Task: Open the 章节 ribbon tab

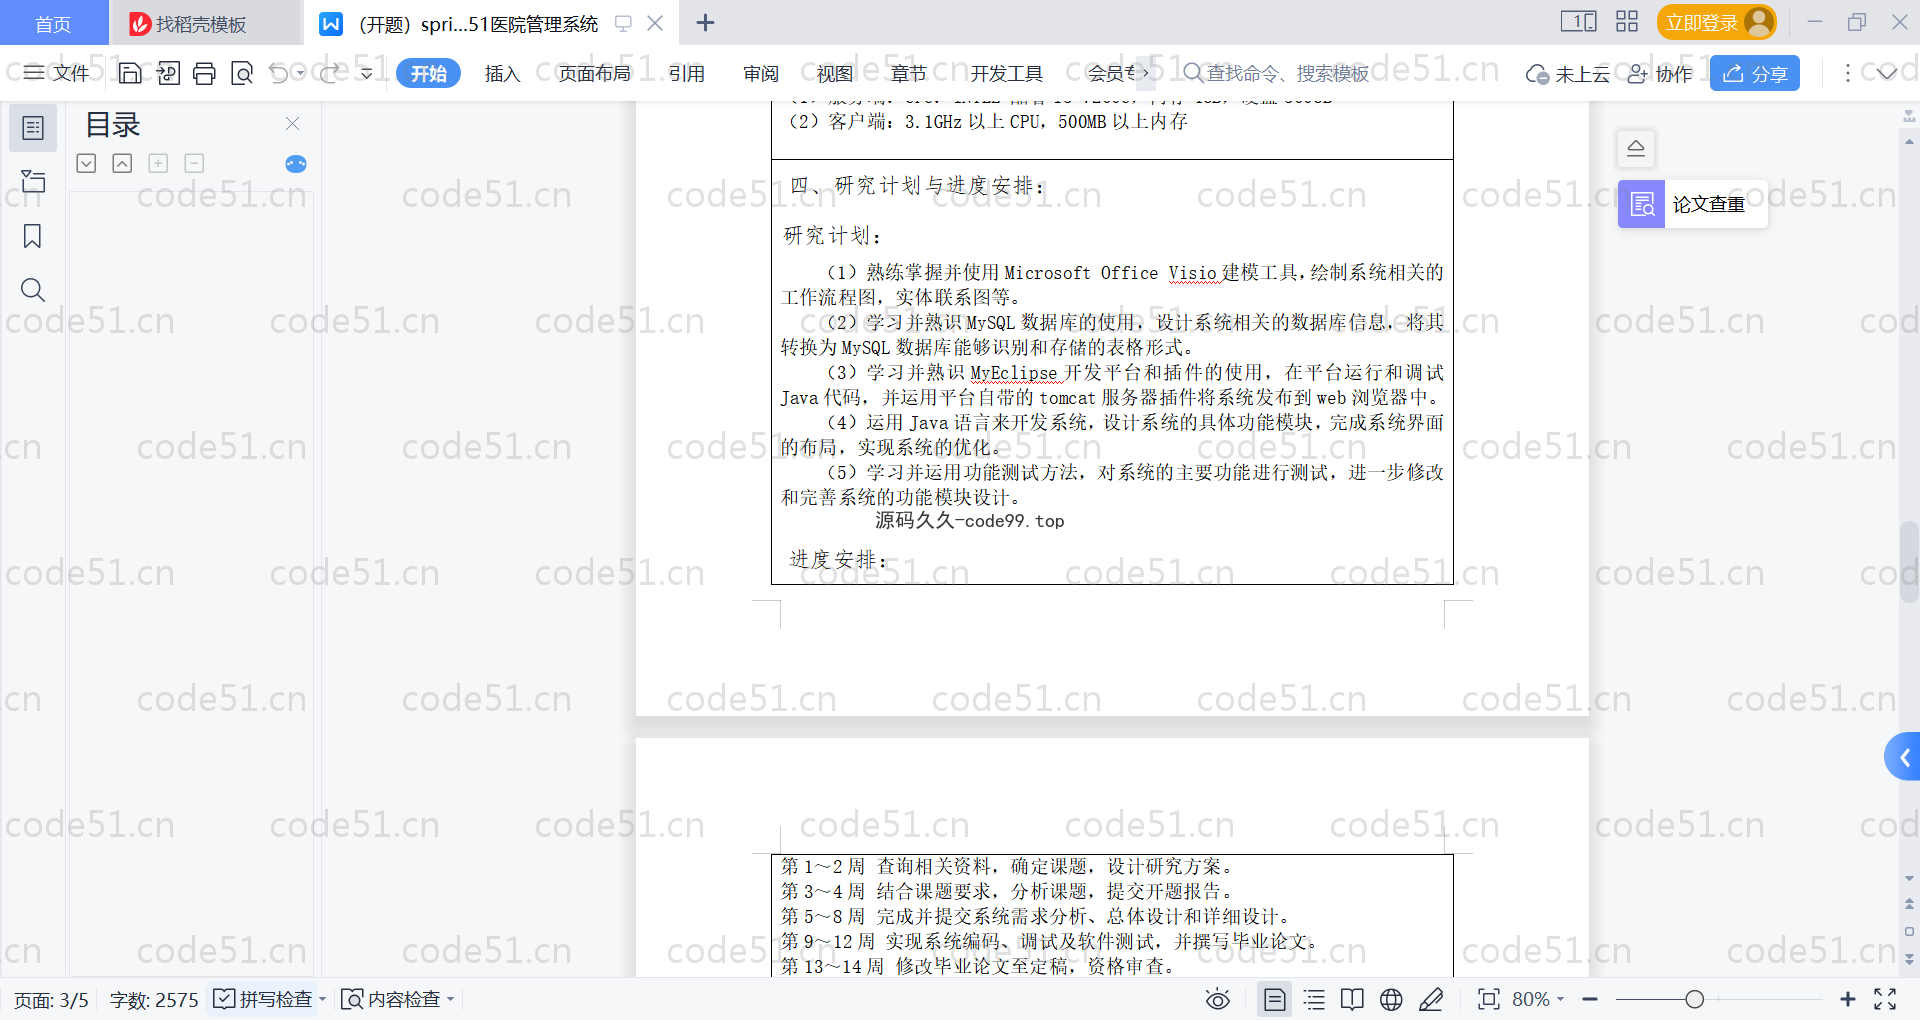Action: [x=909, y=73]
